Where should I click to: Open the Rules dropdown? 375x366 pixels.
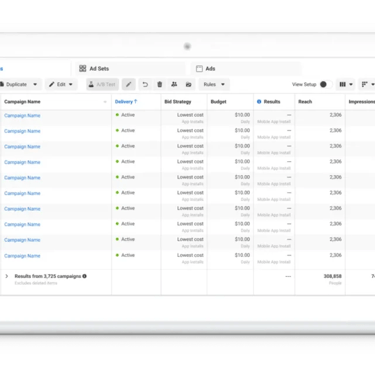coord(214,84)
